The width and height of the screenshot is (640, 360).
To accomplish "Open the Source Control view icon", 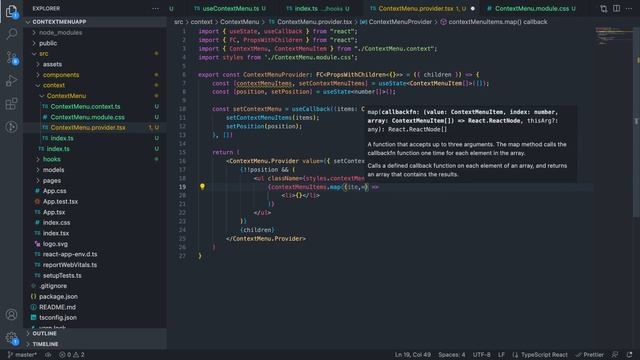I will [x=11, y=58].
